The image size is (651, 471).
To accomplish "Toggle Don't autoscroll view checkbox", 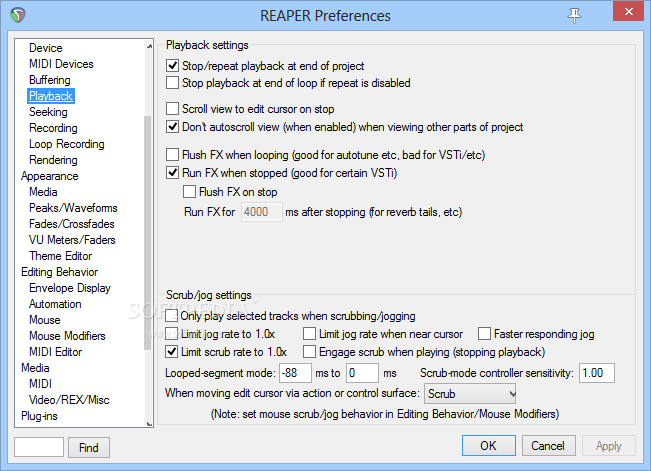I will (172, 127).
